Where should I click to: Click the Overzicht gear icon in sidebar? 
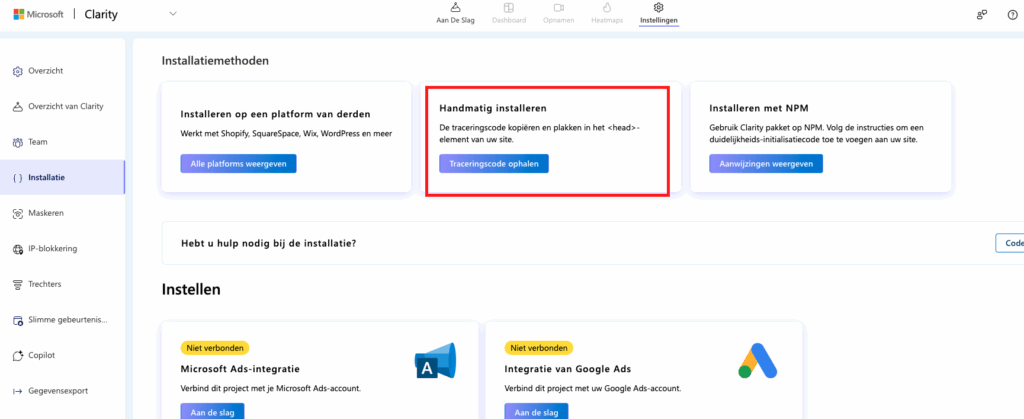point(18,71)
